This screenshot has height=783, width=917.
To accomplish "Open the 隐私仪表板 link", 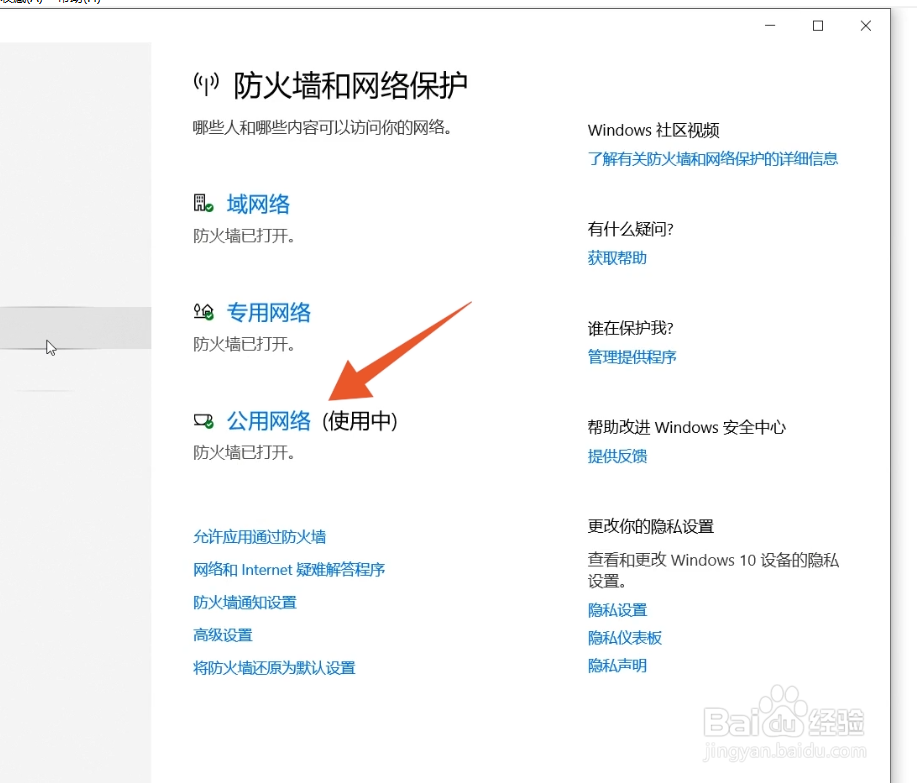I will point(625,637).
